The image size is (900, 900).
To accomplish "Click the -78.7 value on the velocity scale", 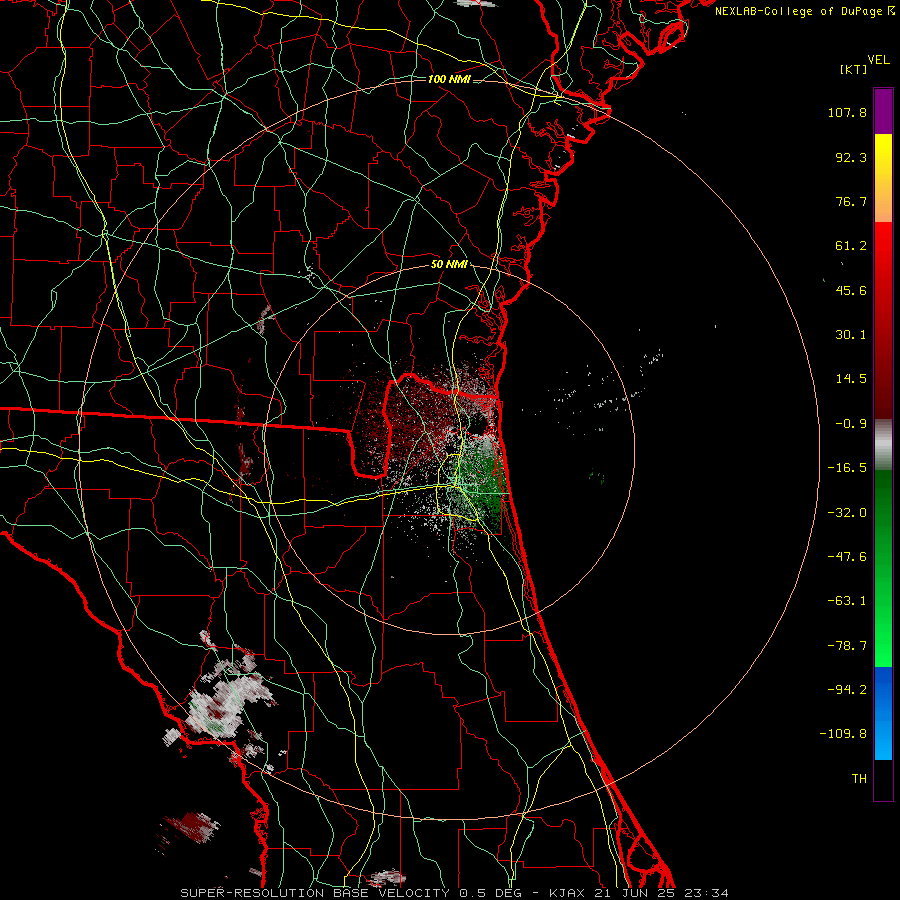I will pos(847,646).
